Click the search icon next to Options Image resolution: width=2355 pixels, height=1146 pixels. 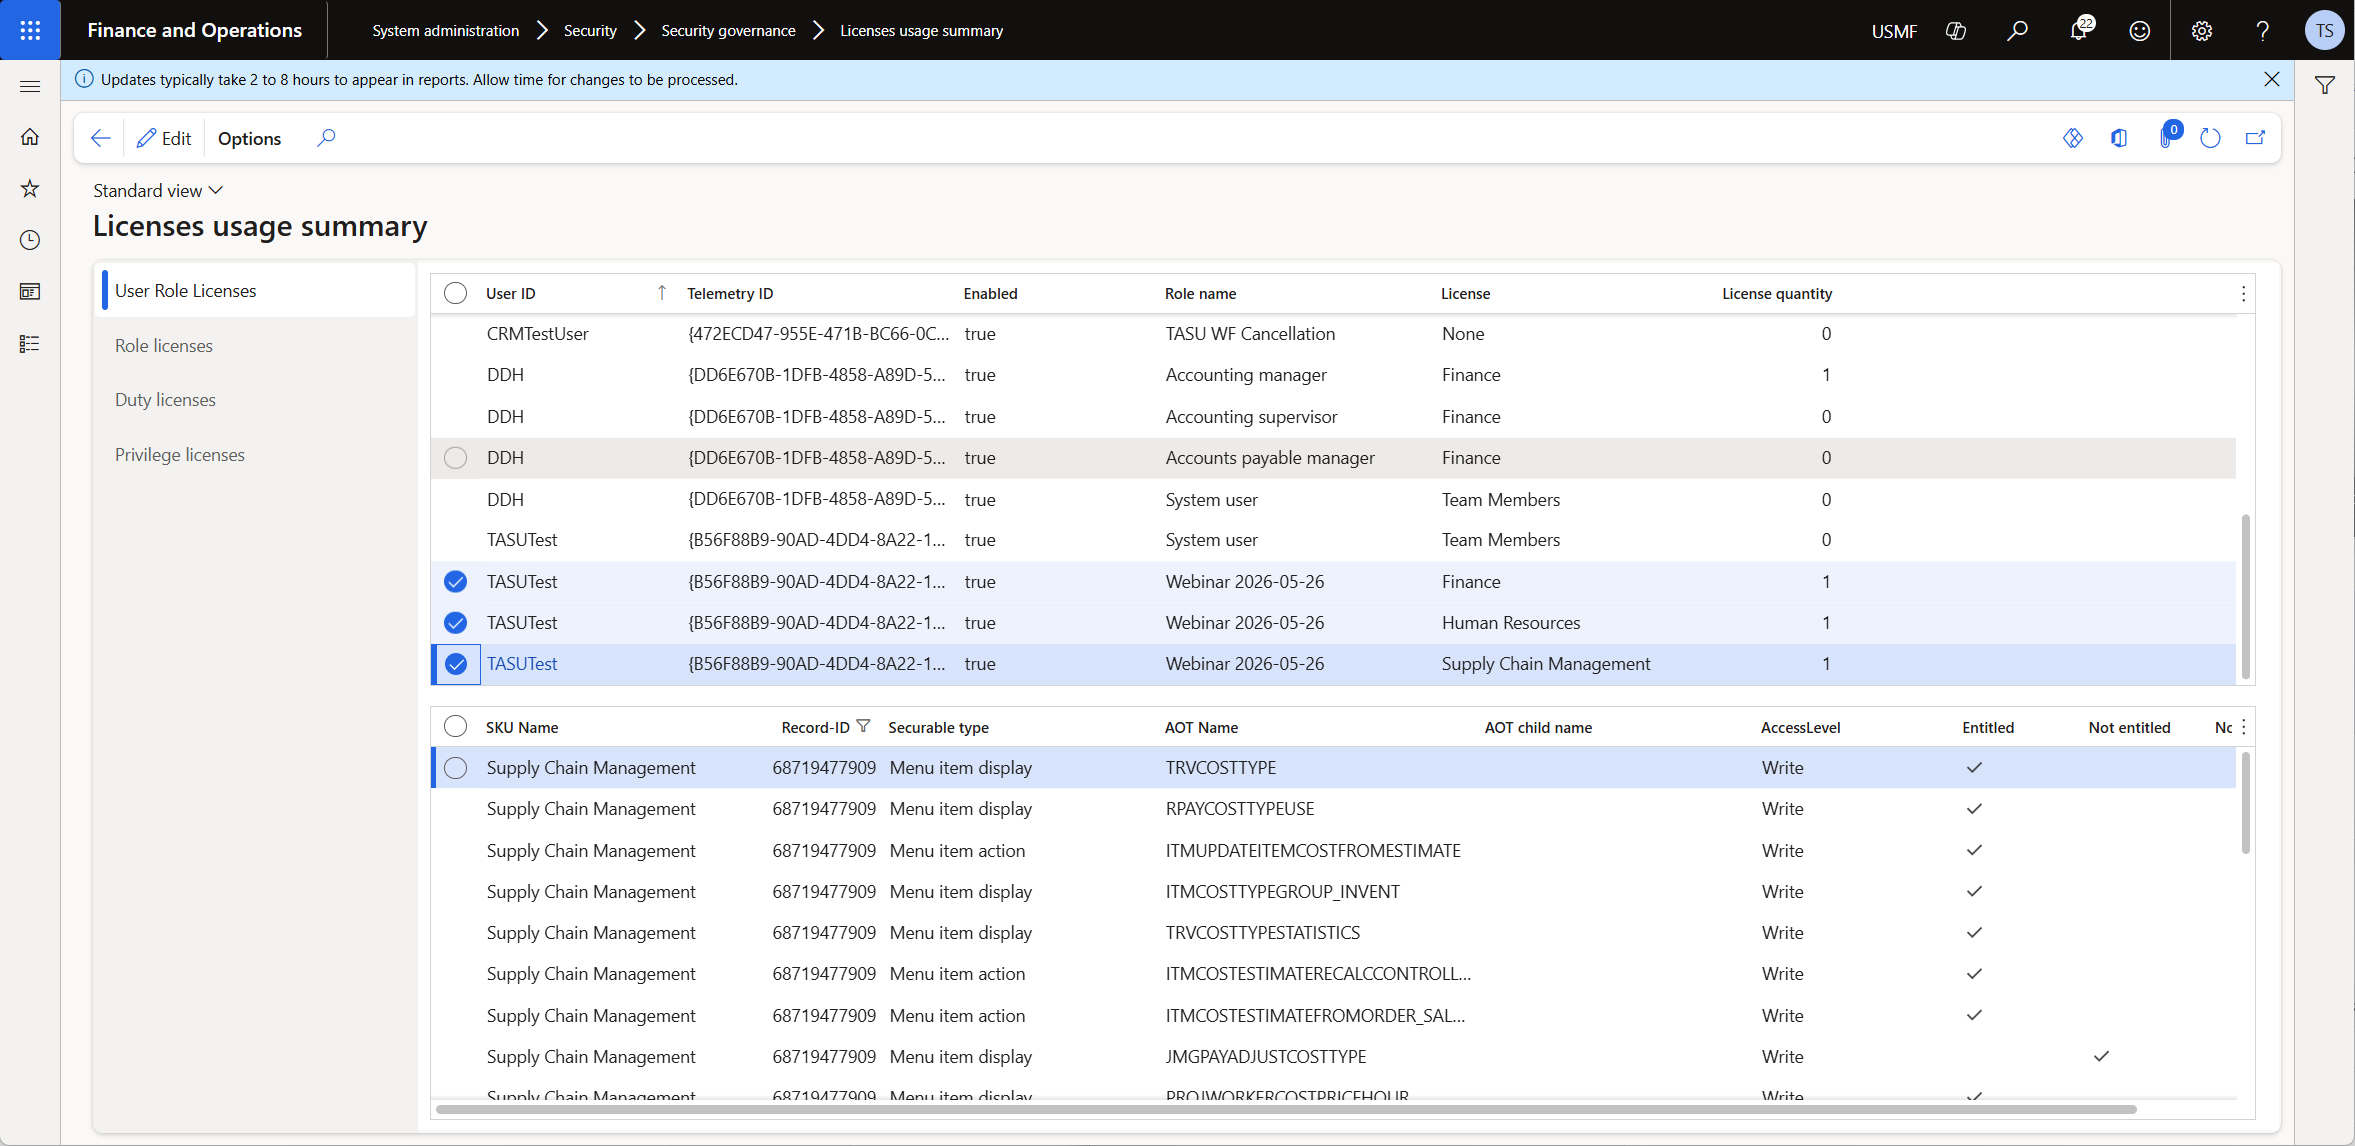(x=326, y=138)
